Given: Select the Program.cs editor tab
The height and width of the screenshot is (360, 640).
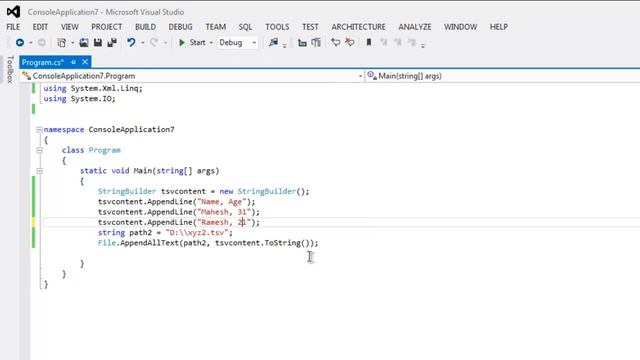Looking at the screenshot, I should pos(43,62).
